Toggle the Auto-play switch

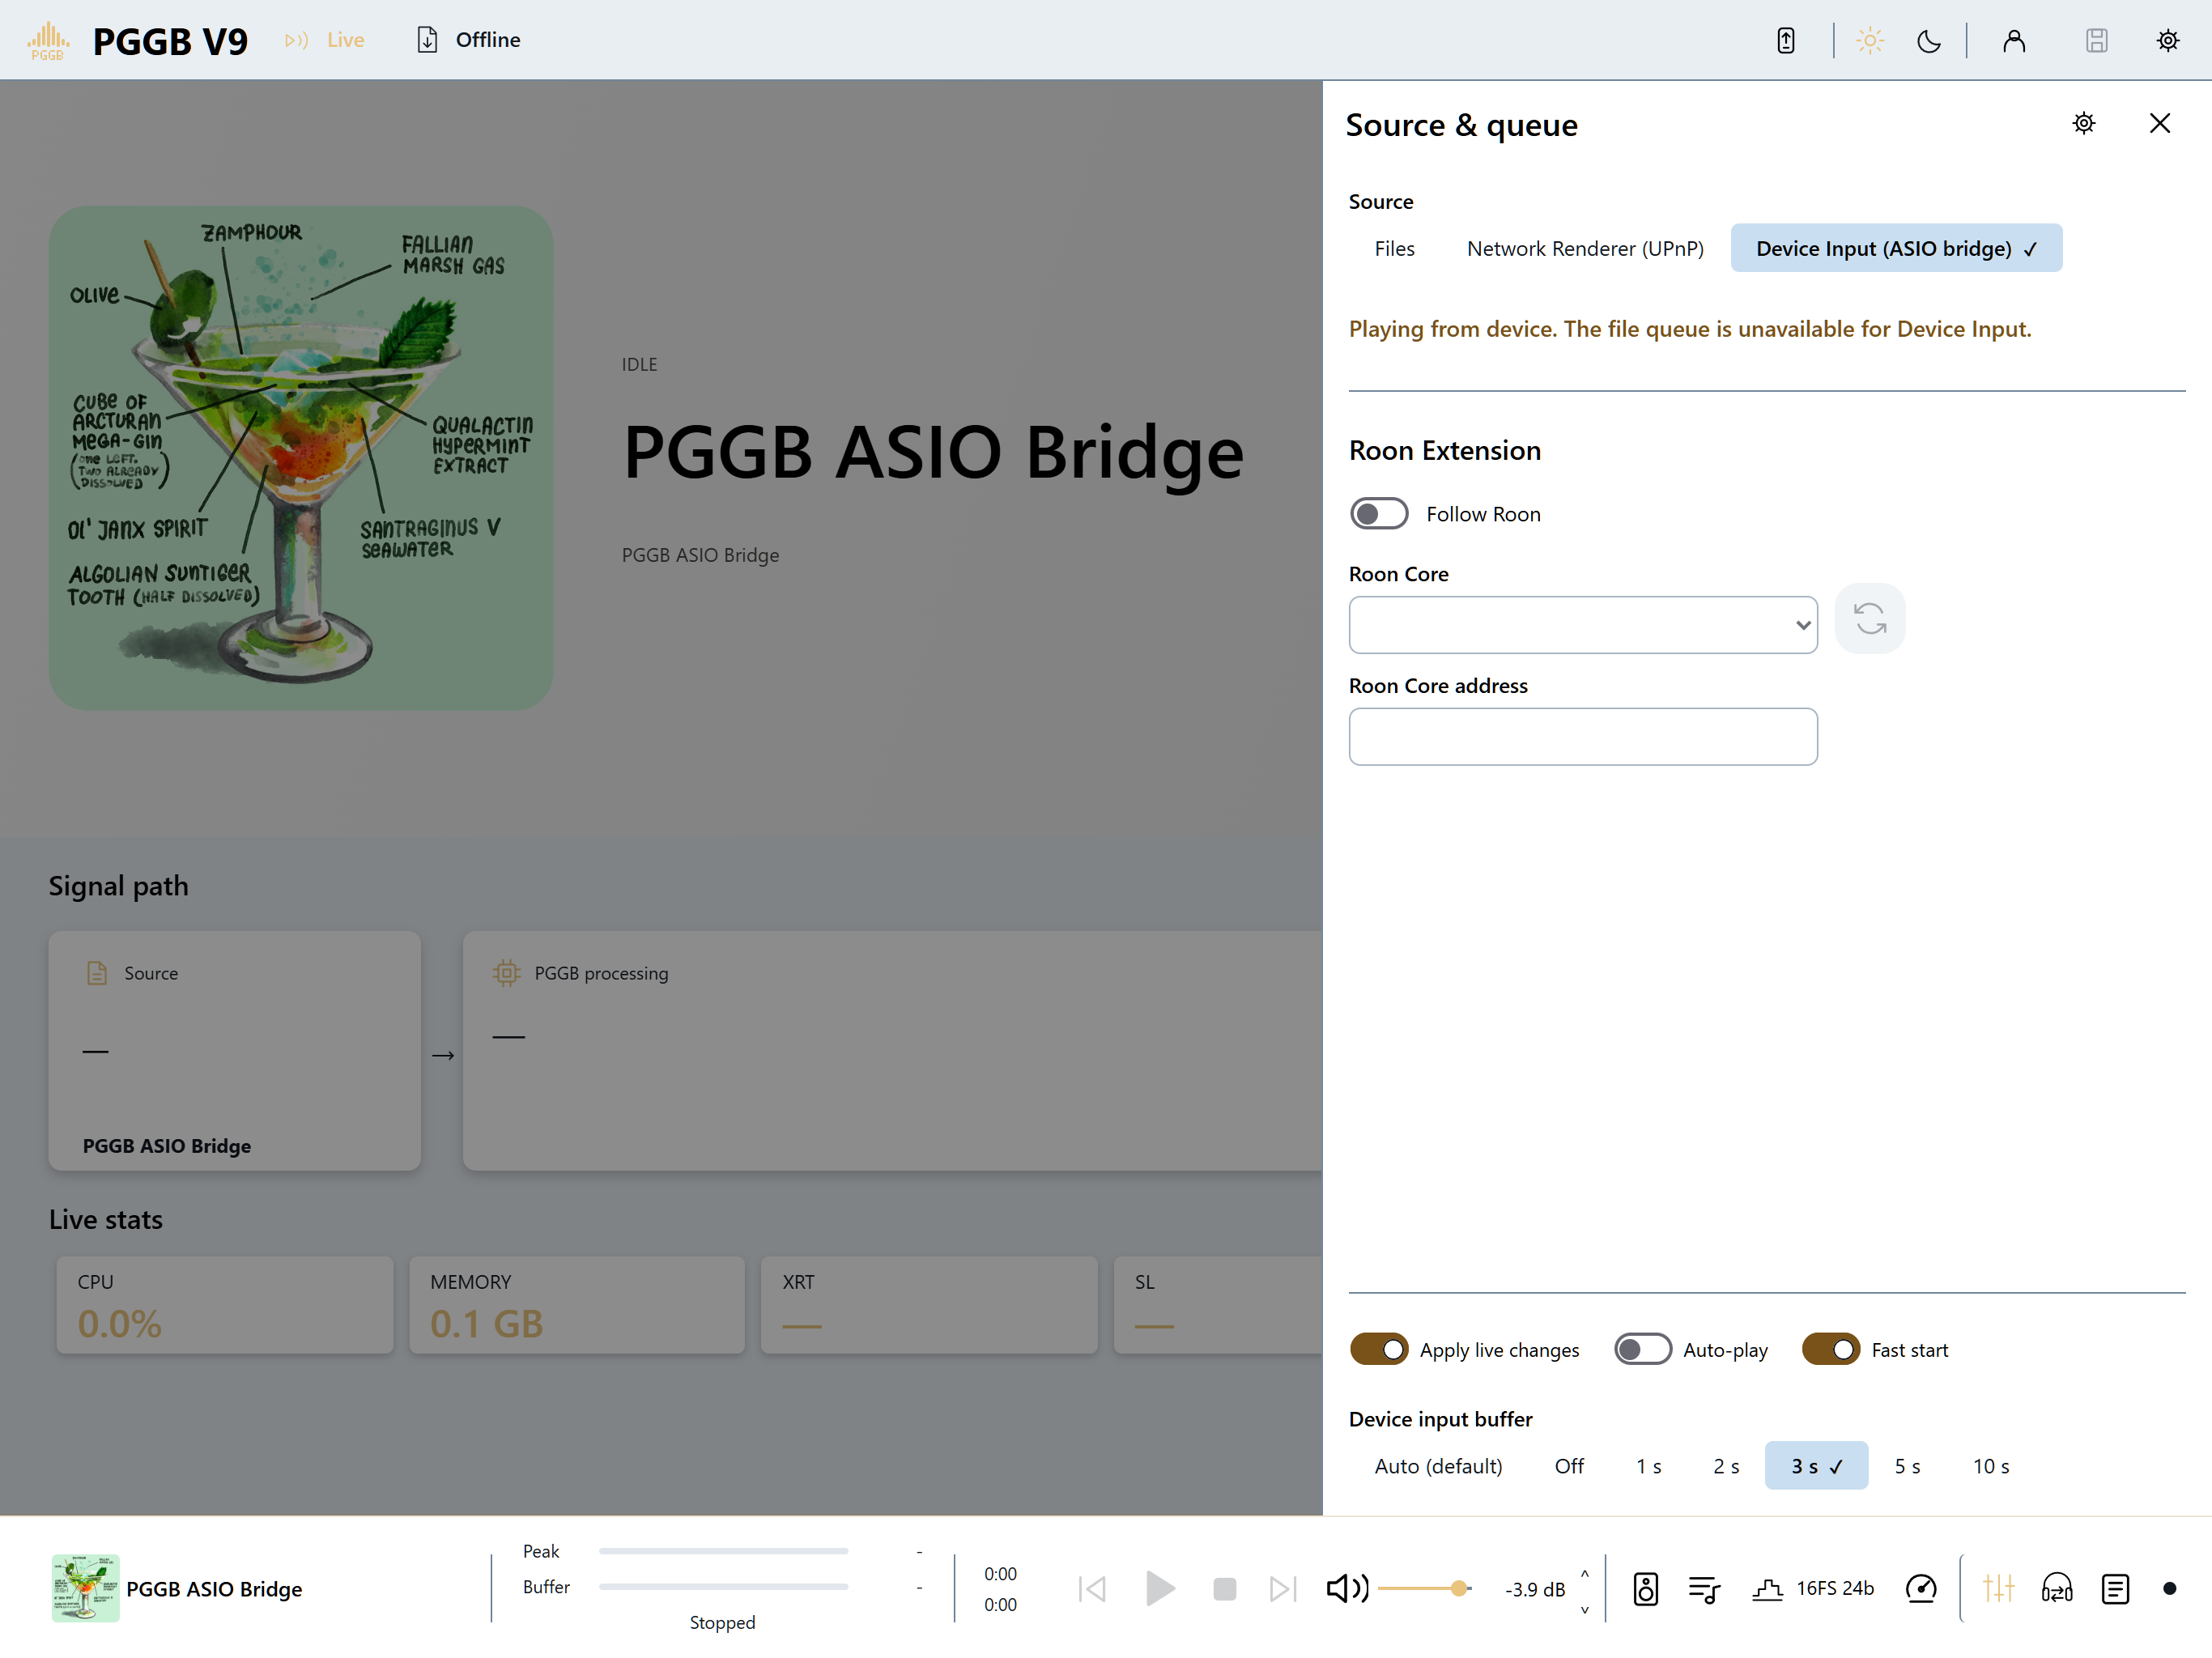[x=1642, y=1349]
